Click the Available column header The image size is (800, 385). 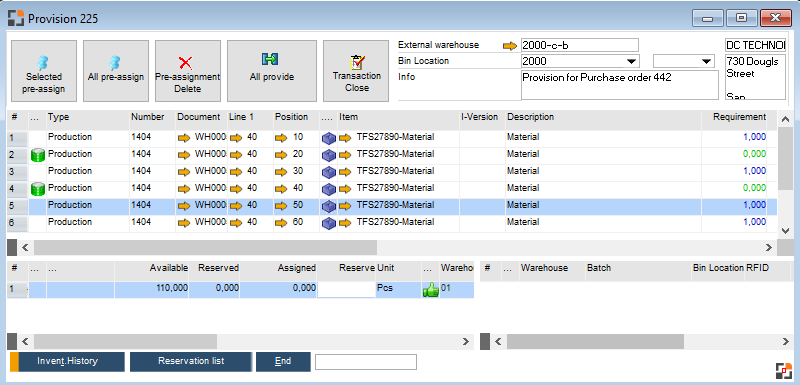152,268
